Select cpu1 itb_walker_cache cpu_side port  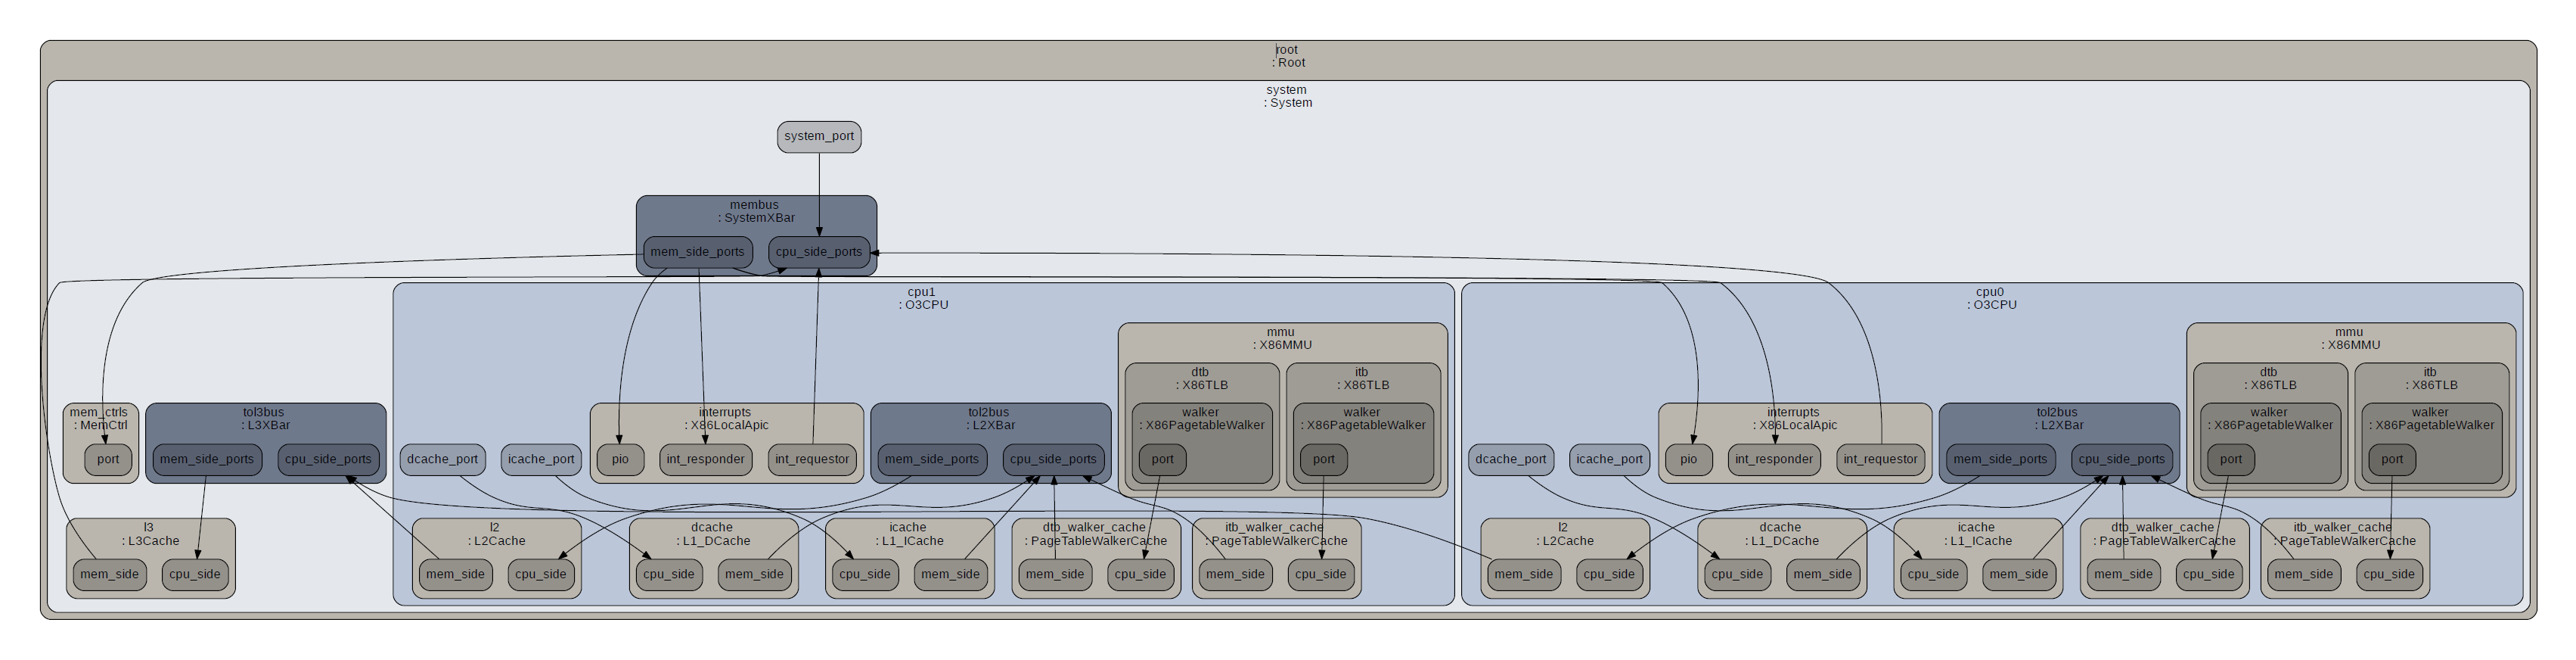coord(1321,575)
